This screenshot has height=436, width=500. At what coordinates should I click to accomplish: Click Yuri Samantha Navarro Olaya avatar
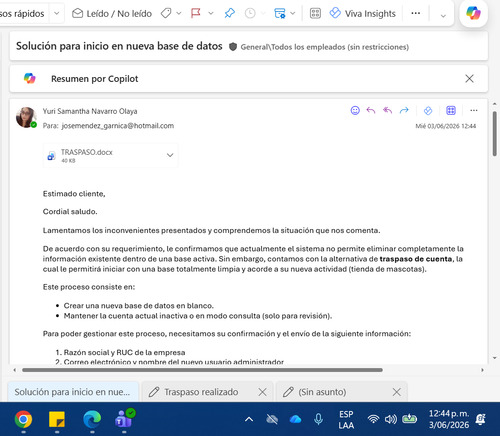pos(26,117)
